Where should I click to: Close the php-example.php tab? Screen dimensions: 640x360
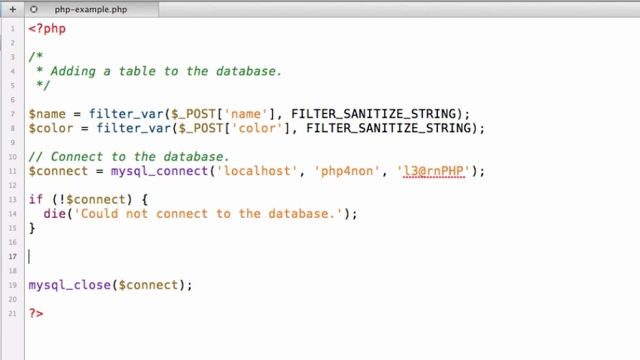34,9
